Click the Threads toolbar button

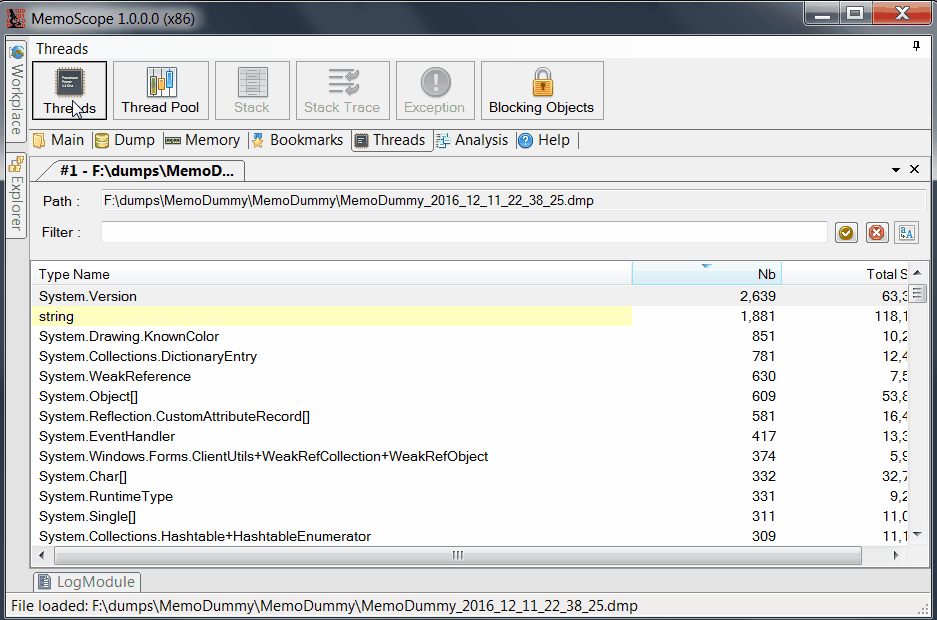pyautogui.click(x=69, y=90)
